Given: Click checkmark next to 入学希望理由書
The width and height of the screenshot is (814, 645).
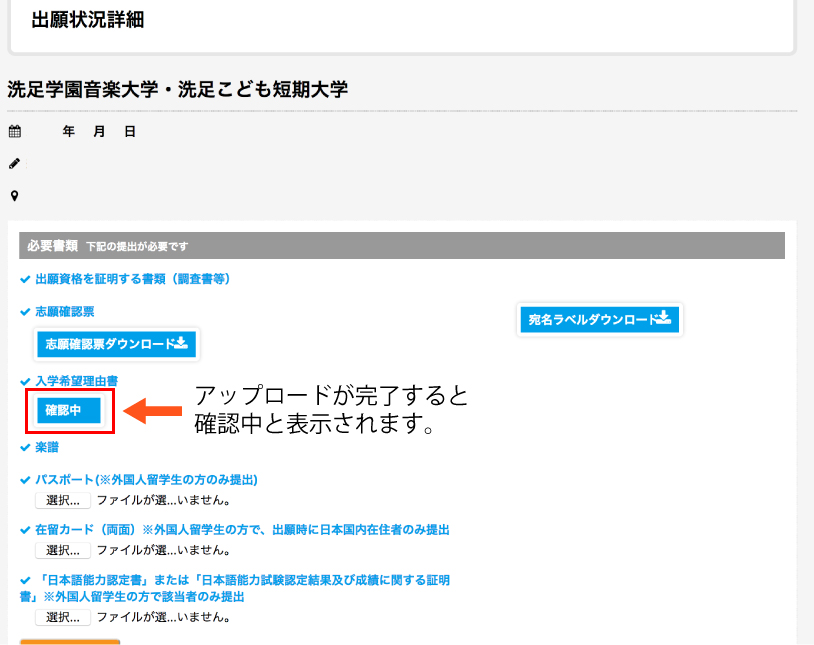Looking at the screenshot, I should pyautogui.click(x=25, y=382).
